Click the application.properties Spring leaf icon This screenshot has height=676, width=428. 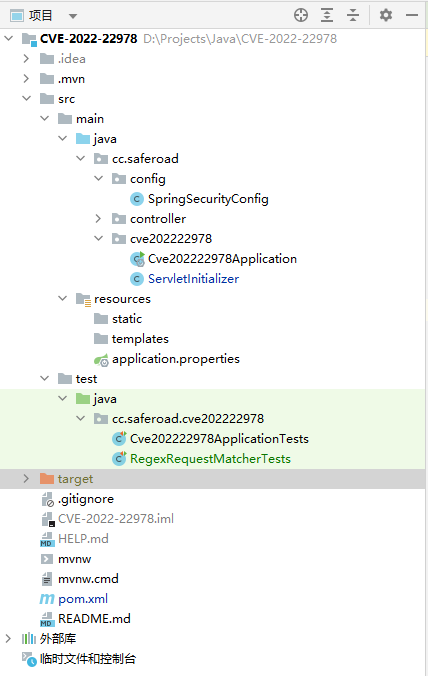(x=101, y=360)
